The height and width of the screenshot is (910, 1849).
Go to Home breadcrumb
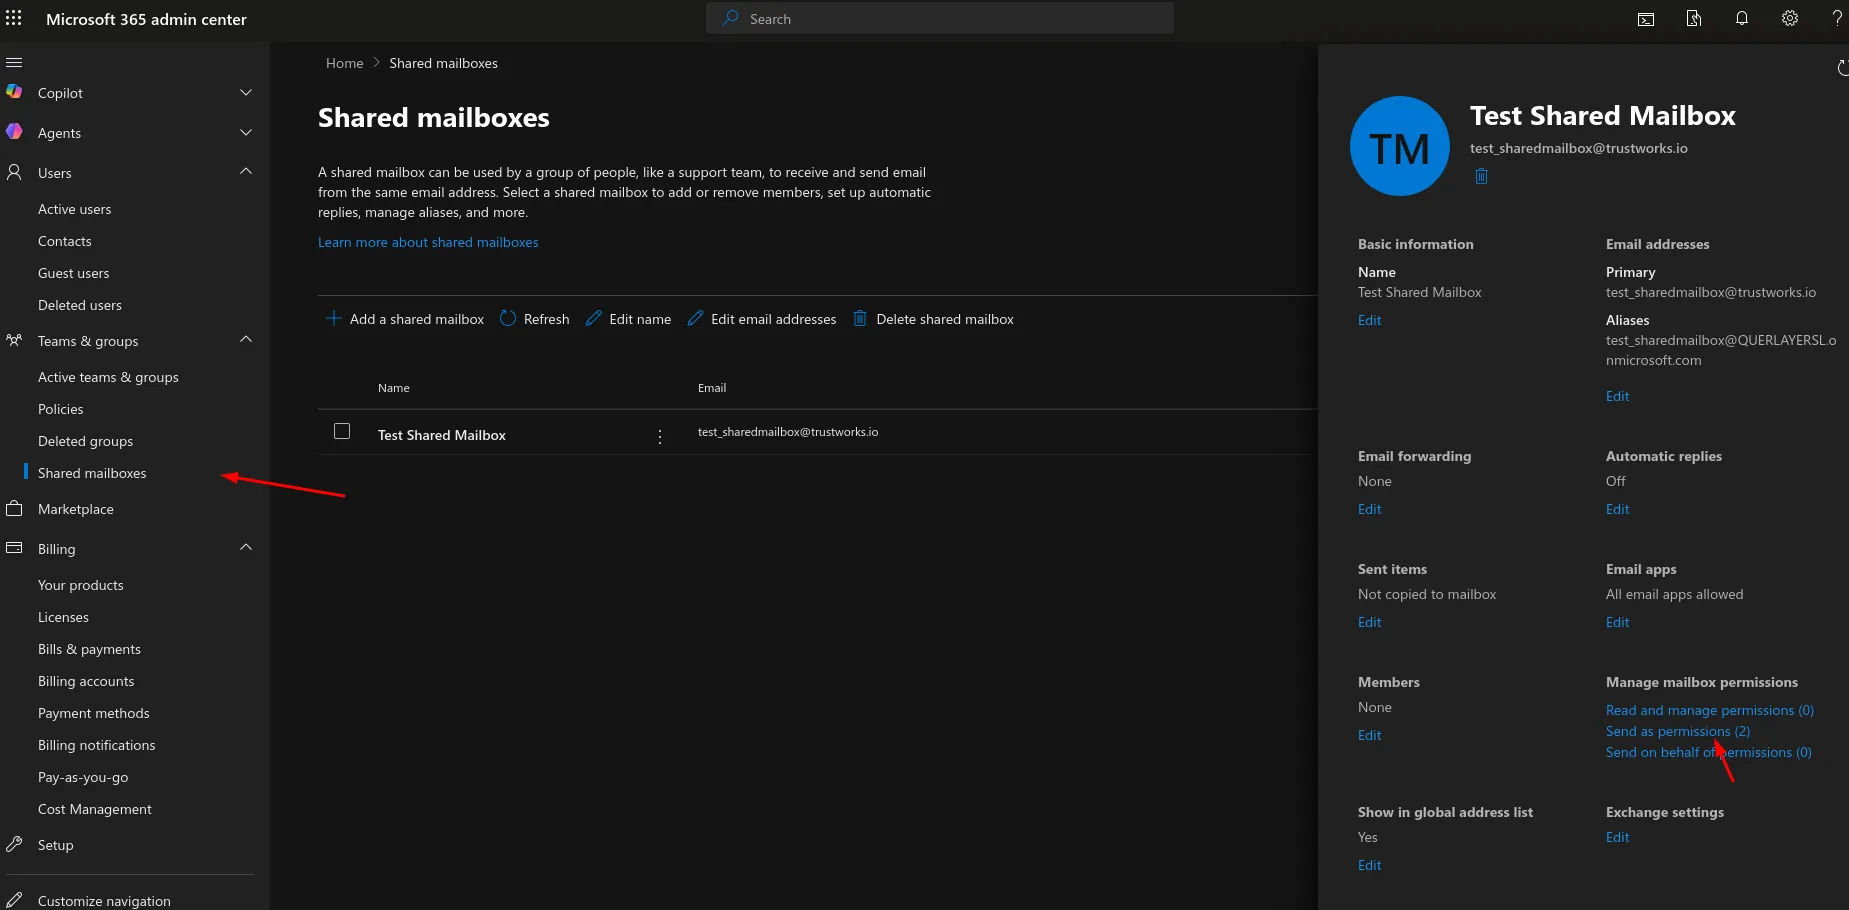[345, 63]
